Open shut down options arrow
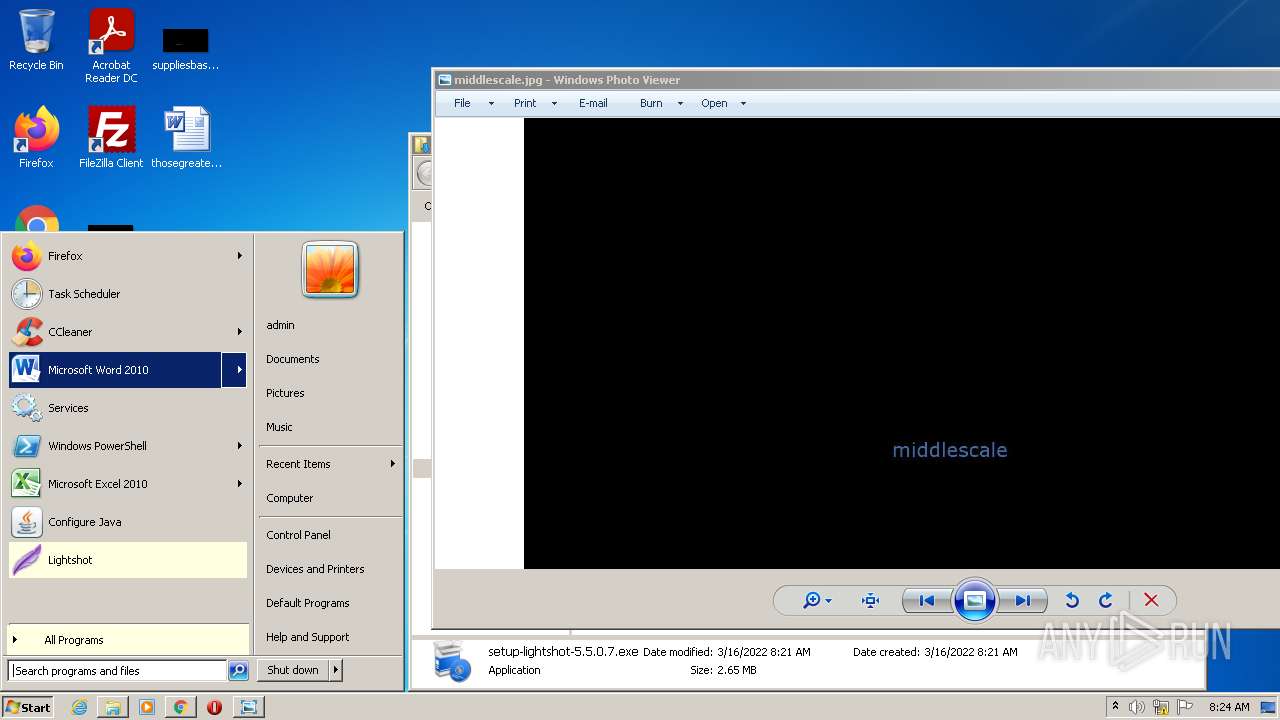 (336, 670)
